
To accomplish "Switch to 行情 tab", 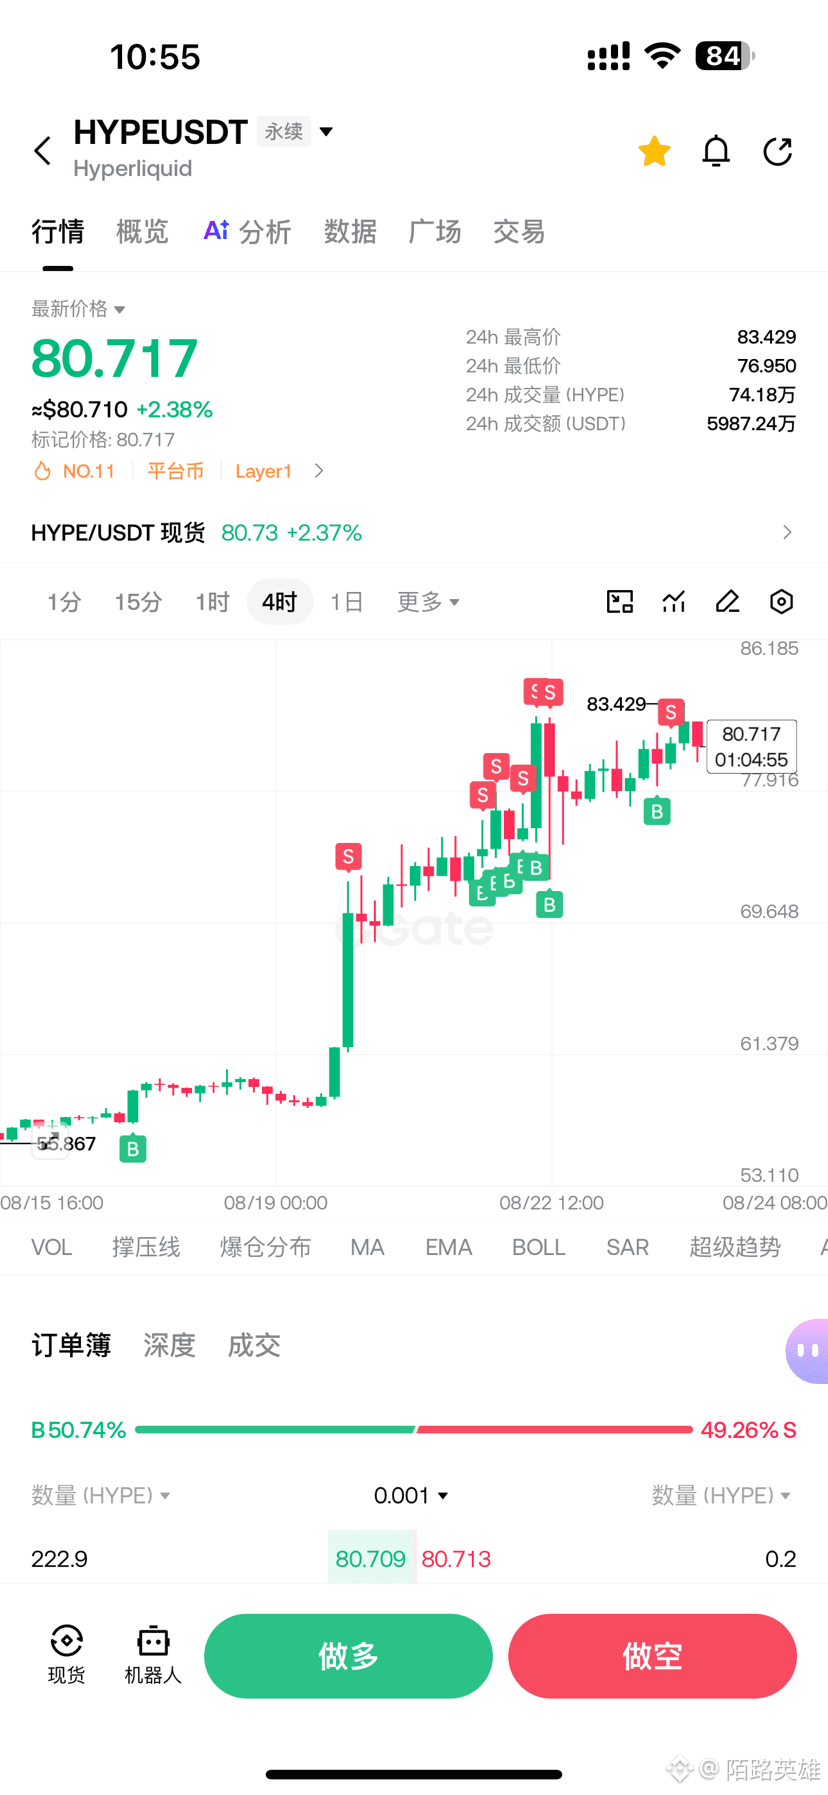I will [58, 232].
